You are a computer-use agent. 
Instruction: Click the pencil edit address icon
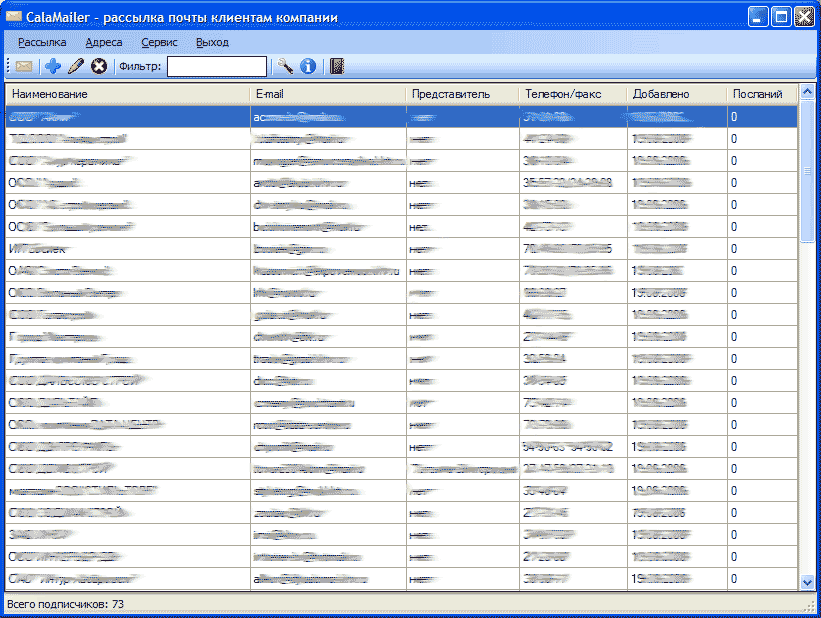[x=76, y=67]
